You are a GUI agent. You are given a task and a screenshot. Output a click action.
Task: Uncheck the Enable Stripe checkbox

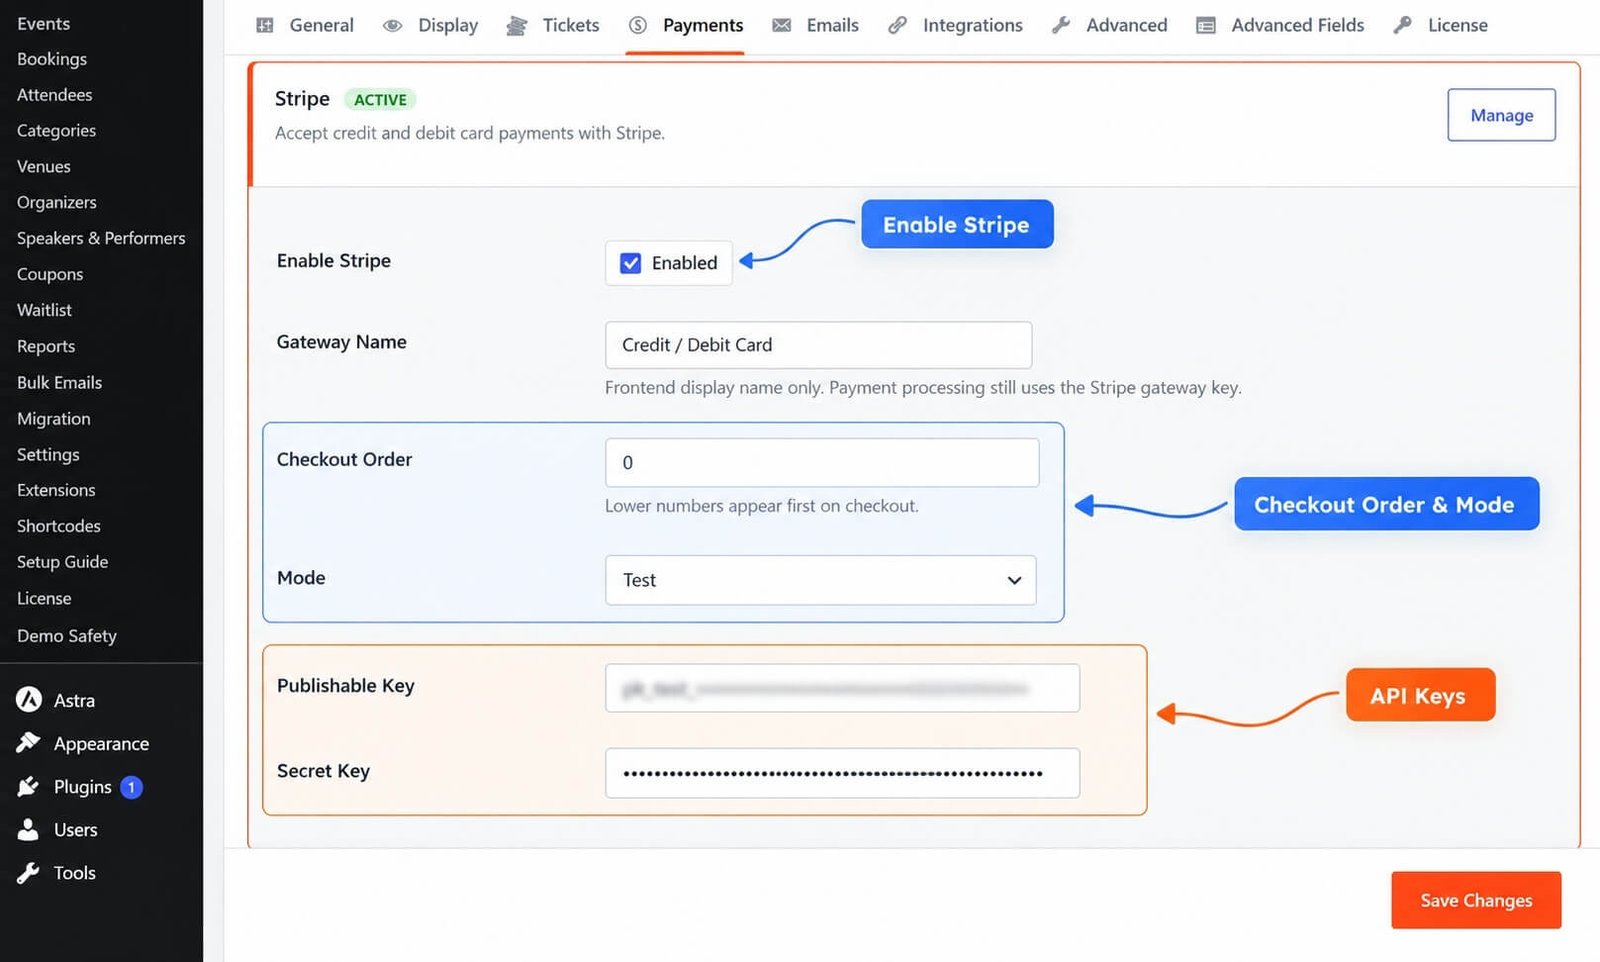(630, 263)
